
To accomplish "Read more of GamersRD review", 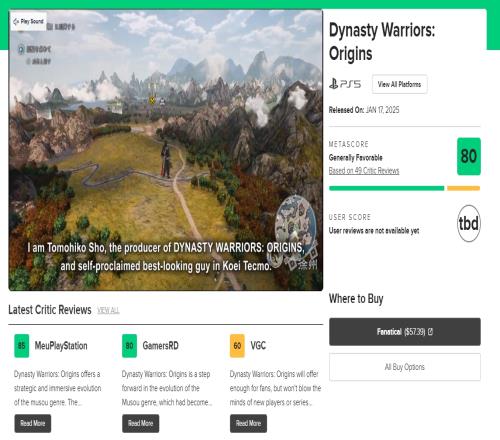I will [140, 423].
